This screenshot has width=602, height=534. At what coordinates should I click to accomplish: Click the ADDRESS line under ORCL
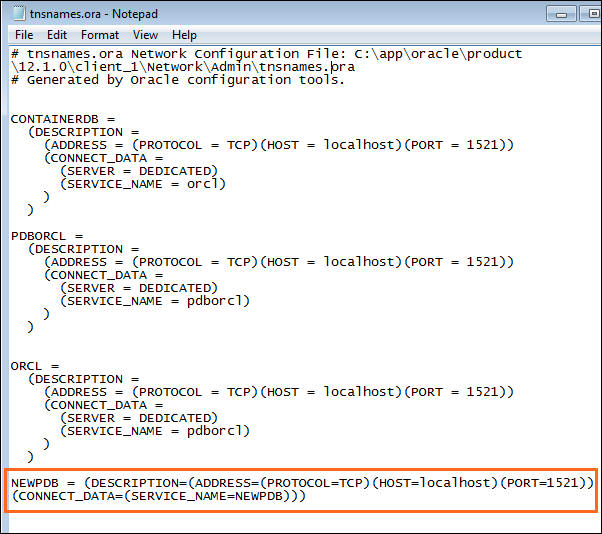click(x=279, y=392)
